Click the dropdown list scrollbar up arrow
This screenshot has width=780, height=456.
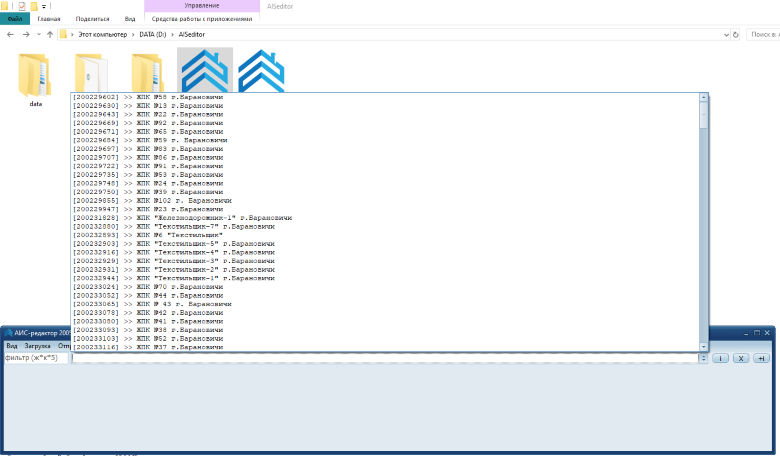[704, 98]
